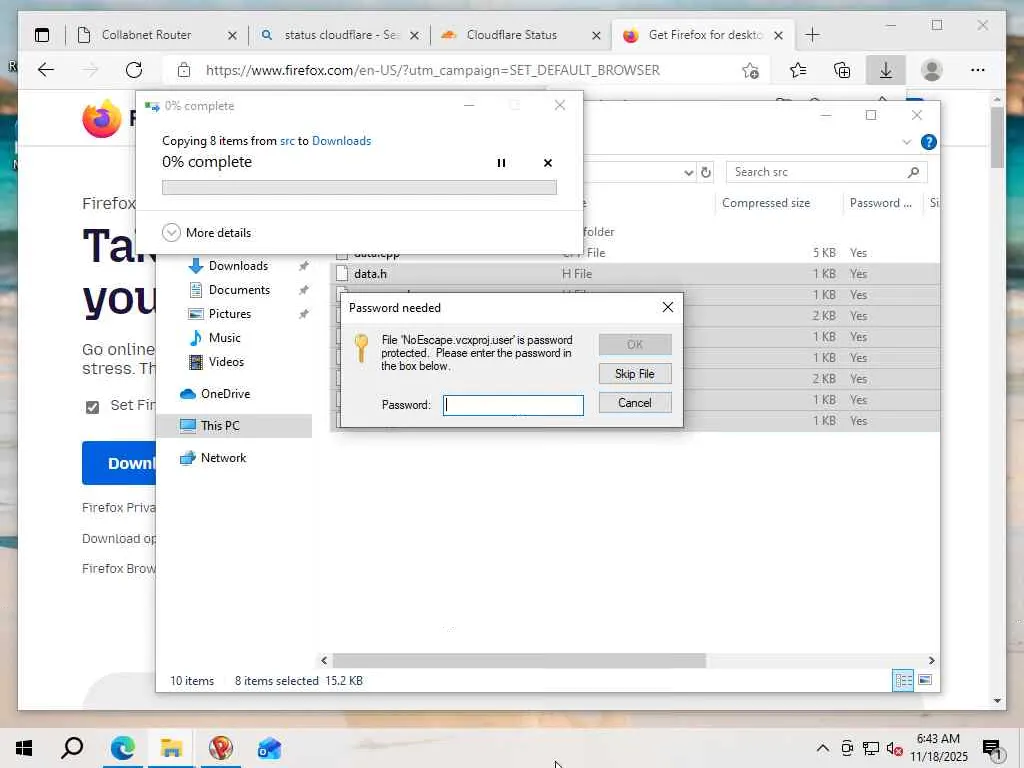Select Network in navigation pane
This screenshot has width=1024, height=768.
coord(223,458)
